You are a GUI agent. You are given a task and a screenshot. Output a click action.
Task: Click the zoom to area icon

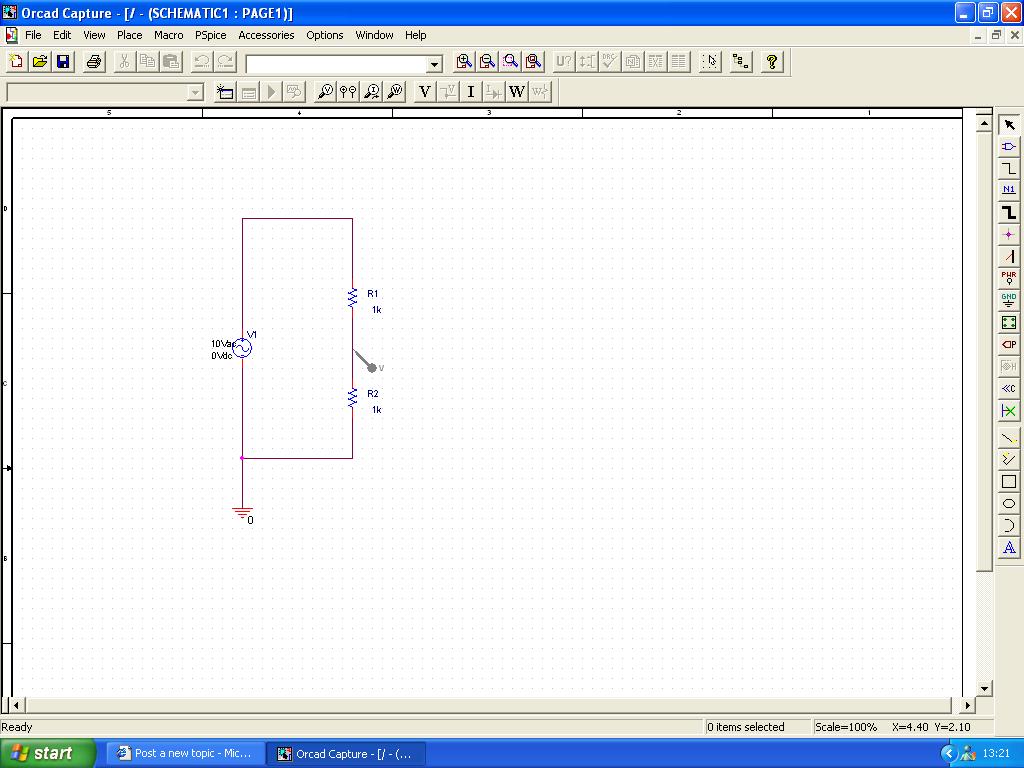pos(511,62)
